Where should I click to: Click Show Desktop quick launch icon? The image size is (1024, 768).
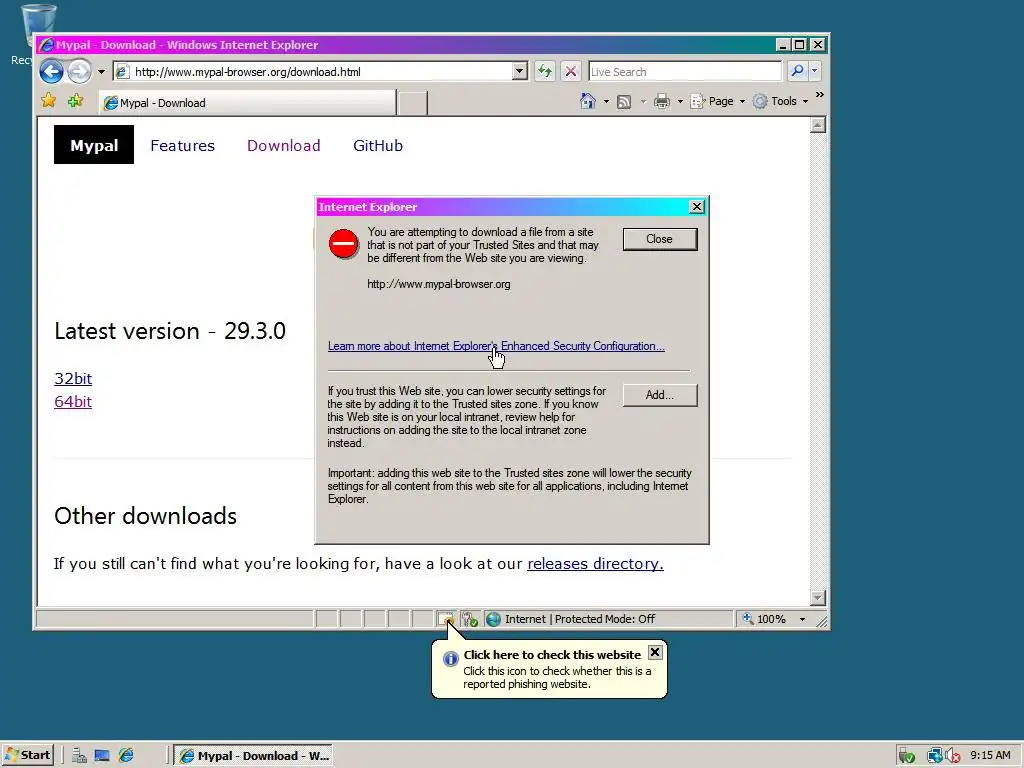pyautogui.click(x=102, y=756)
